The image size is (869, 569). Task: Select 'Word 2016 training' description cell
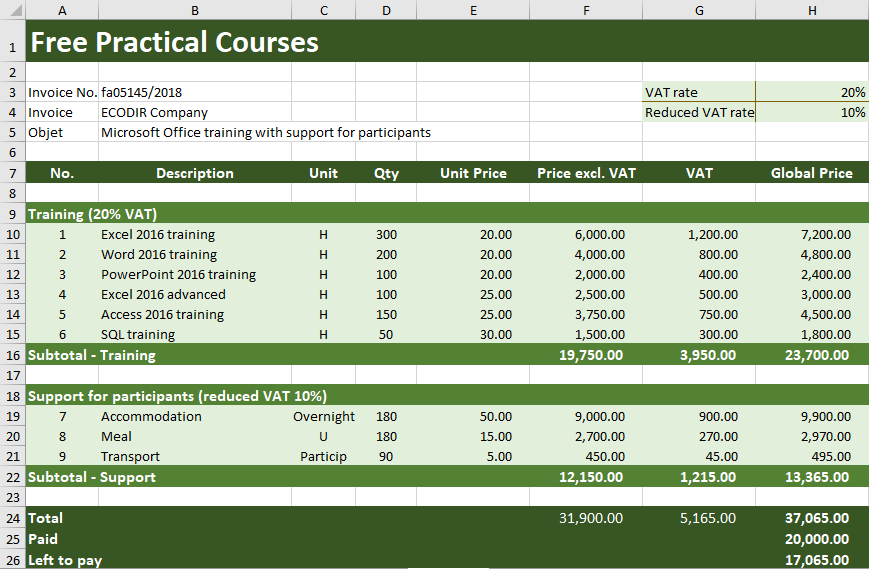195,254
